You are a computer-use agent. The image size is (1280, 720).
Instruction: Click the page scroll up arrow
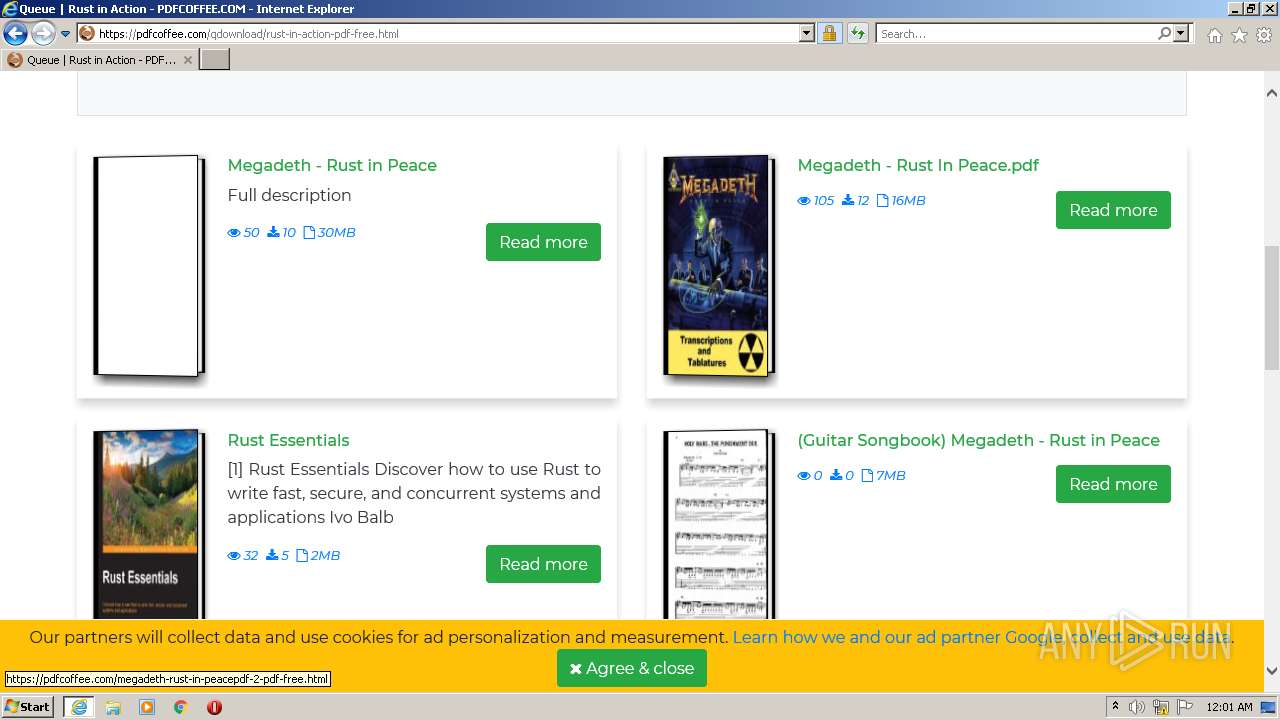tap(1272, 93)
